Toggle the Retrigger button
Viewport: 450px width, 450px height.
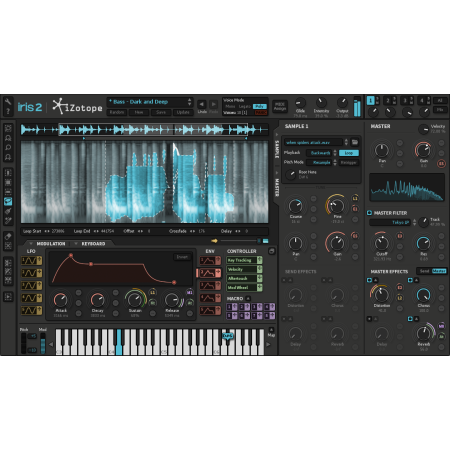[x=349, y=162]
